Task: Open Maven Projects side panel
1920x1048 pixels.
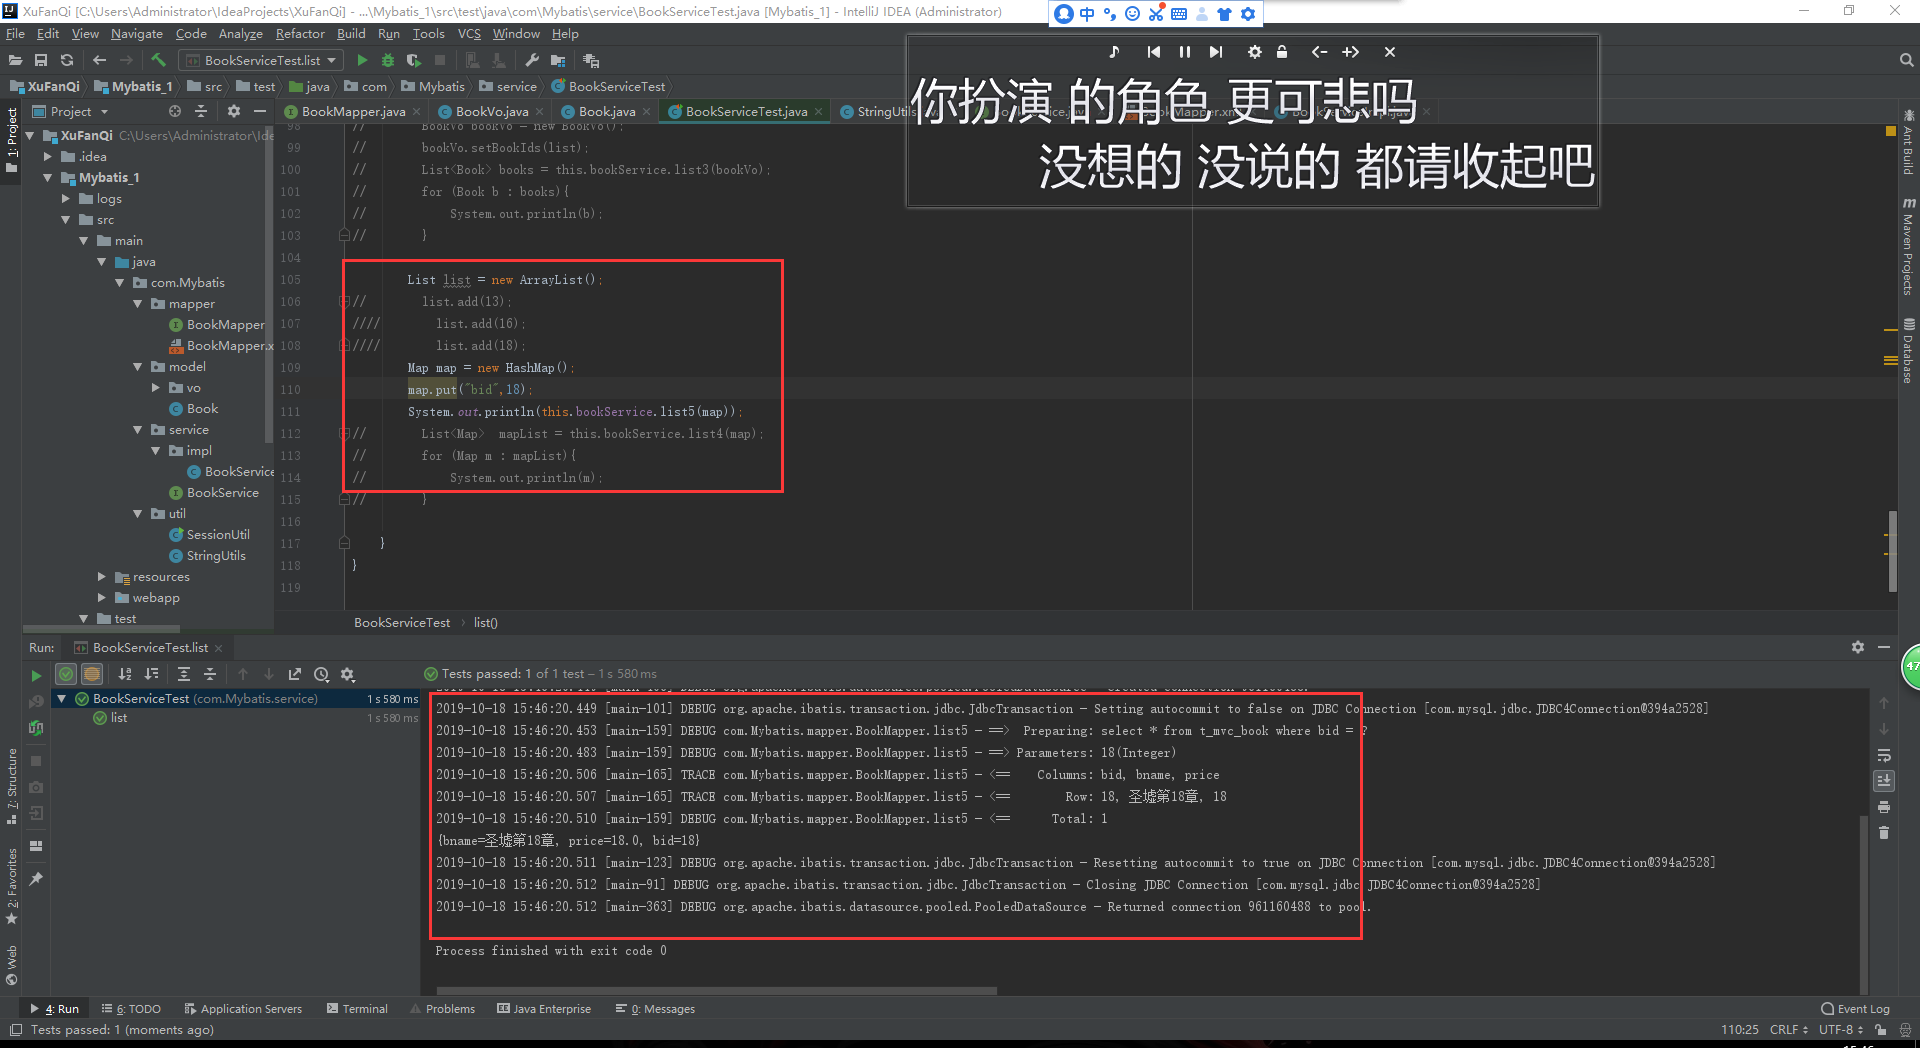Action: coord(1908,246)
